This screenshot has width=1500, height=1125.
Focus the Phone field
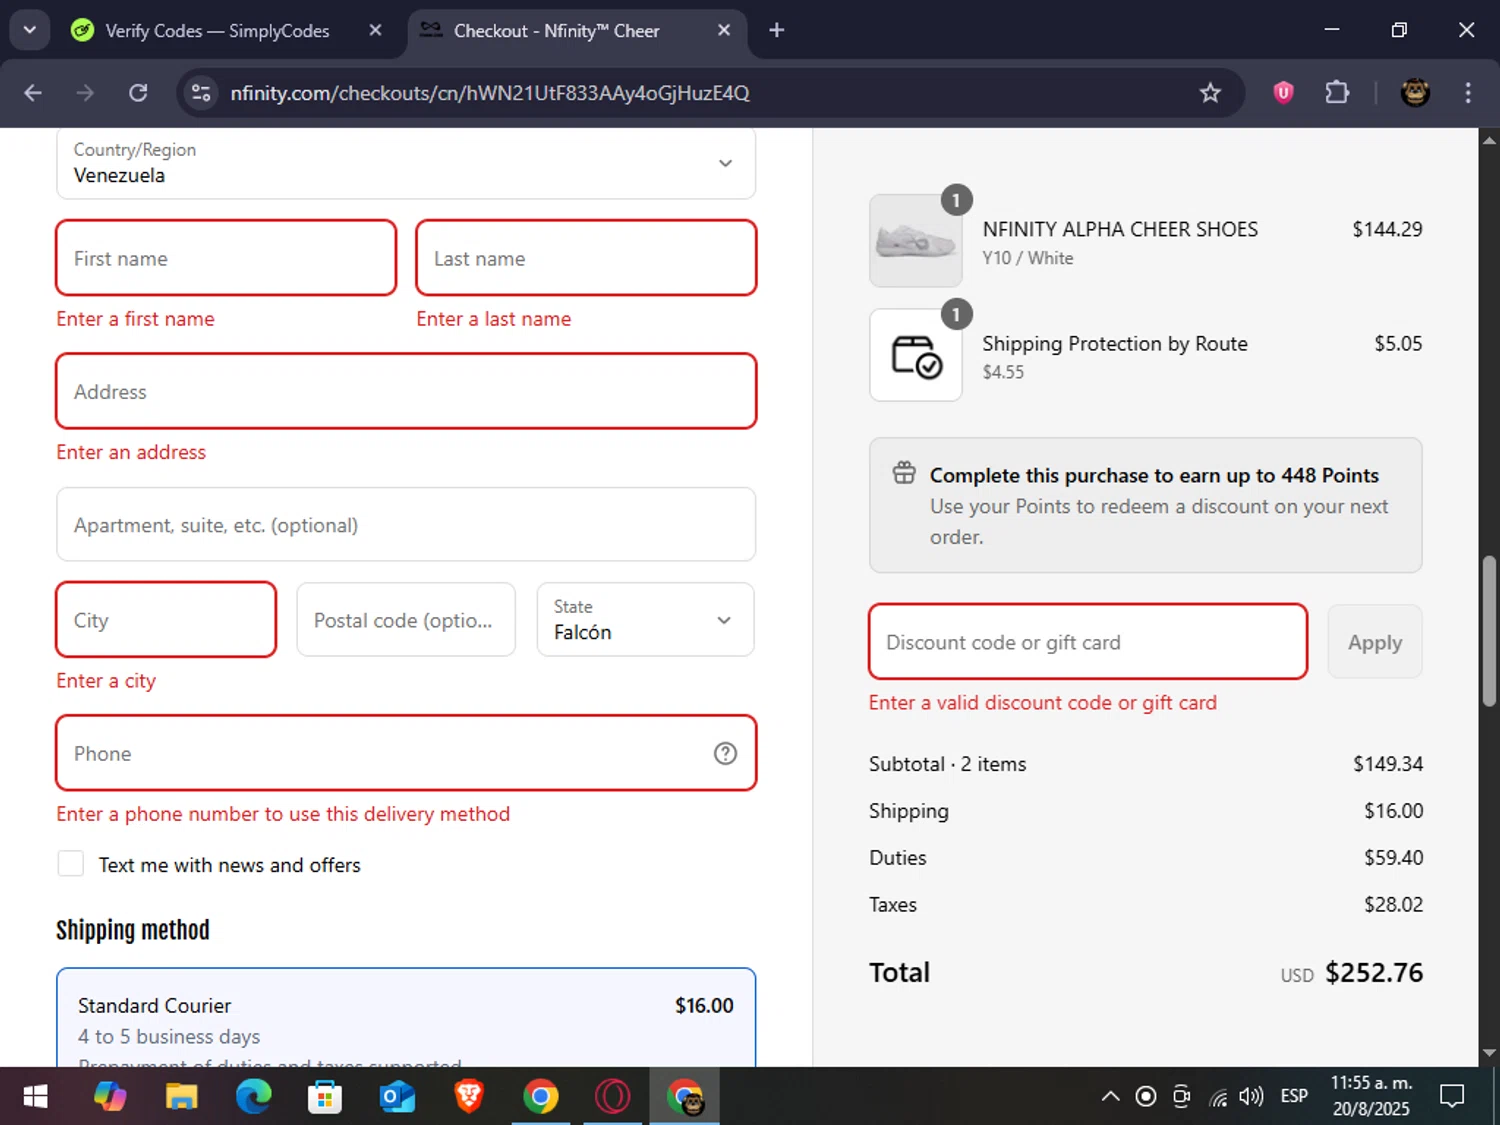pos(406,753)
